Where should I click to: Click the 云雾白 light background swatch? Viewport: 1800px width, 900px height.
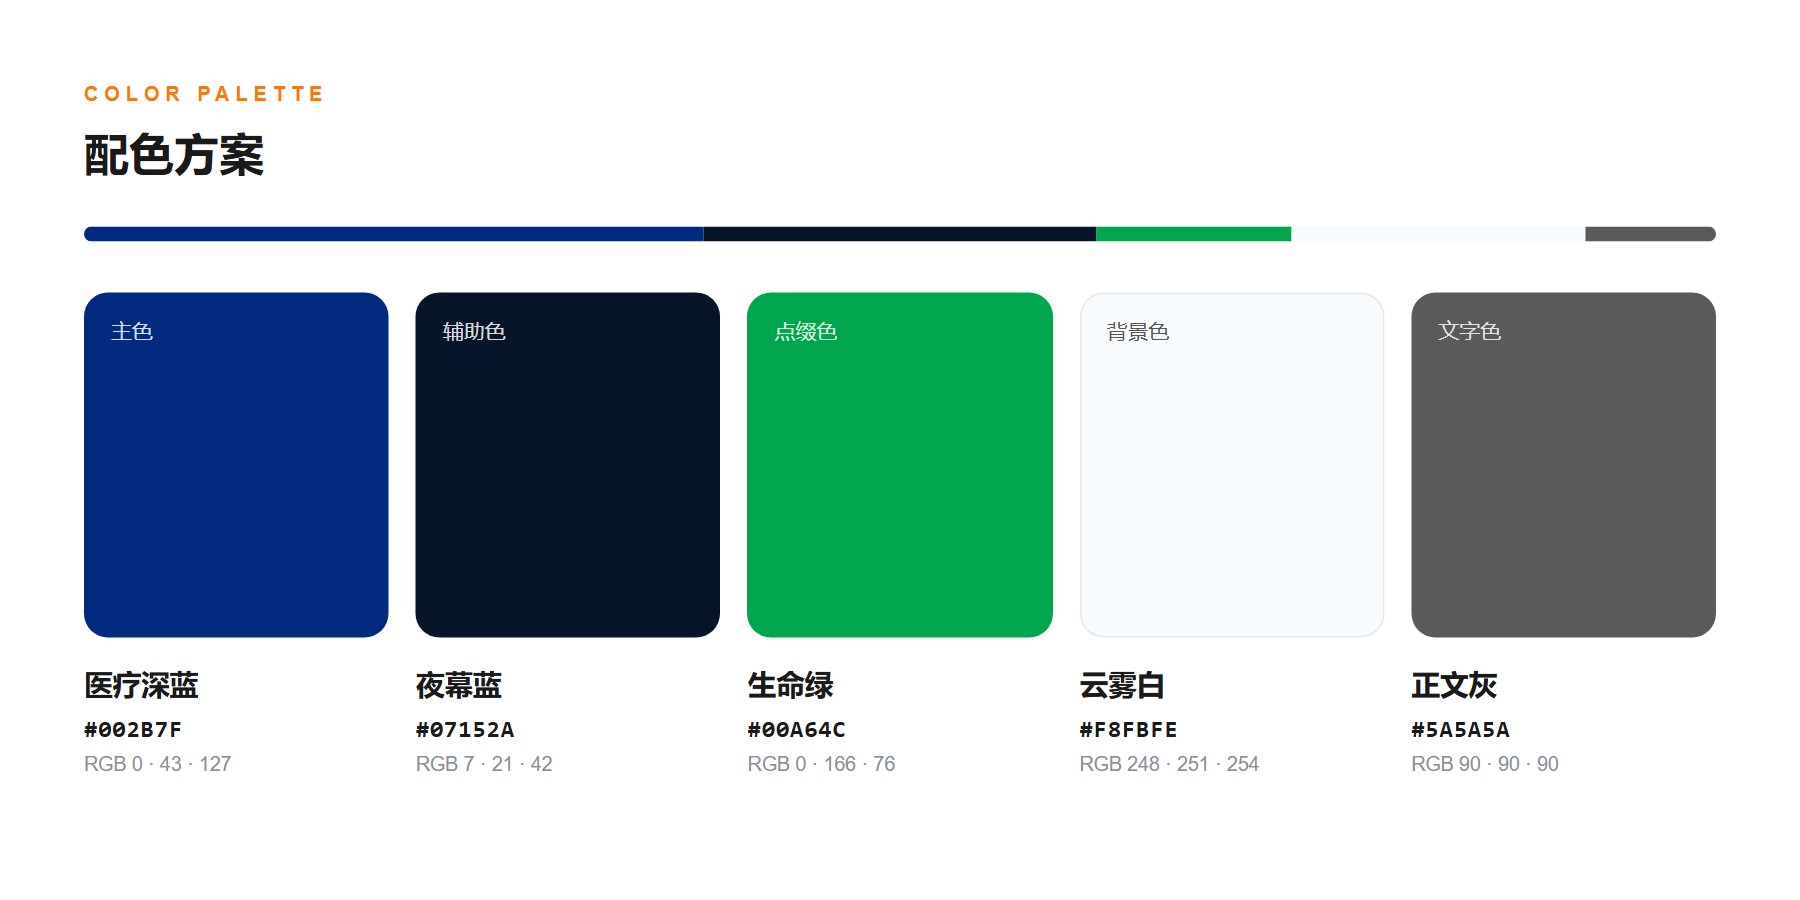[x=1232, y=465]
